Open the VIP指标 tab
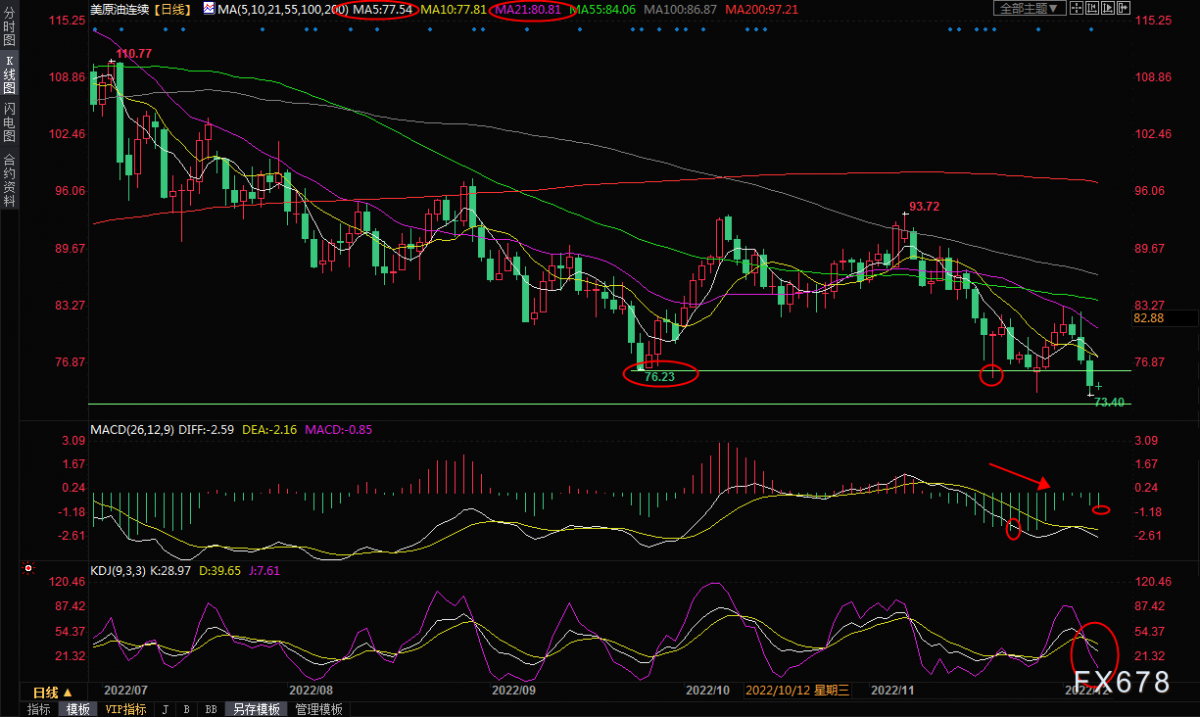 click(126, 709)
